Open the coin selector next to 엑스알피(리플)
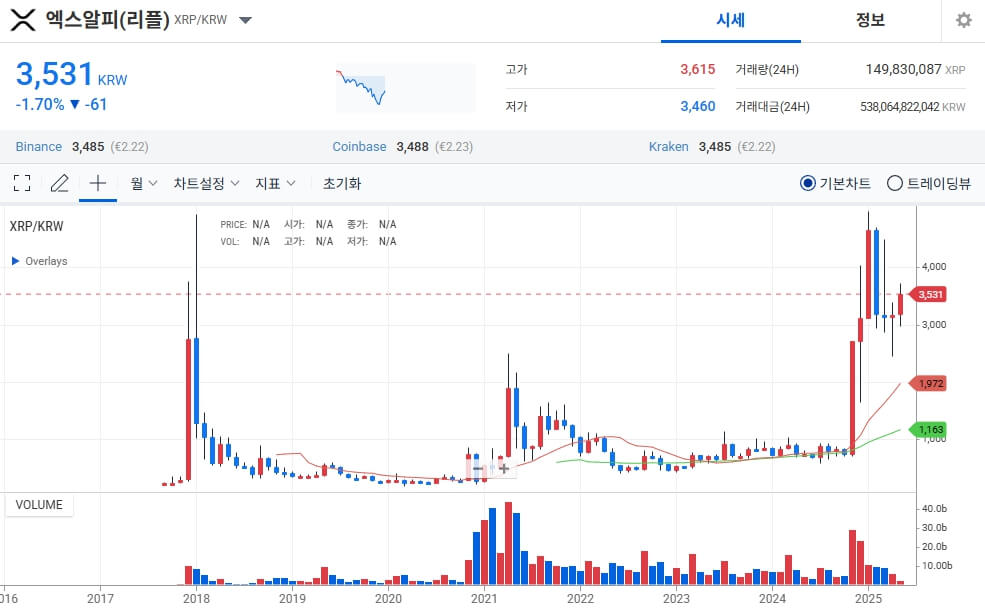985x612 pixels. tap(244, 18)
